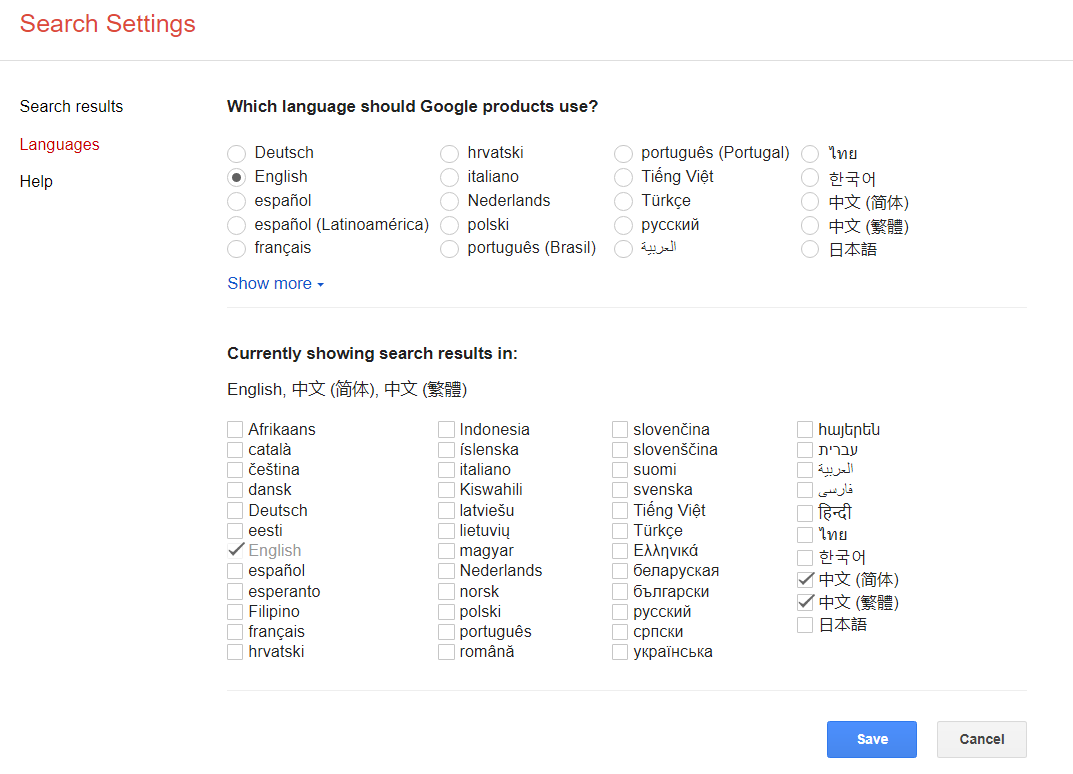Pick the português (Brasil) radio option
Screen dimensions: 1073x774
449,248
